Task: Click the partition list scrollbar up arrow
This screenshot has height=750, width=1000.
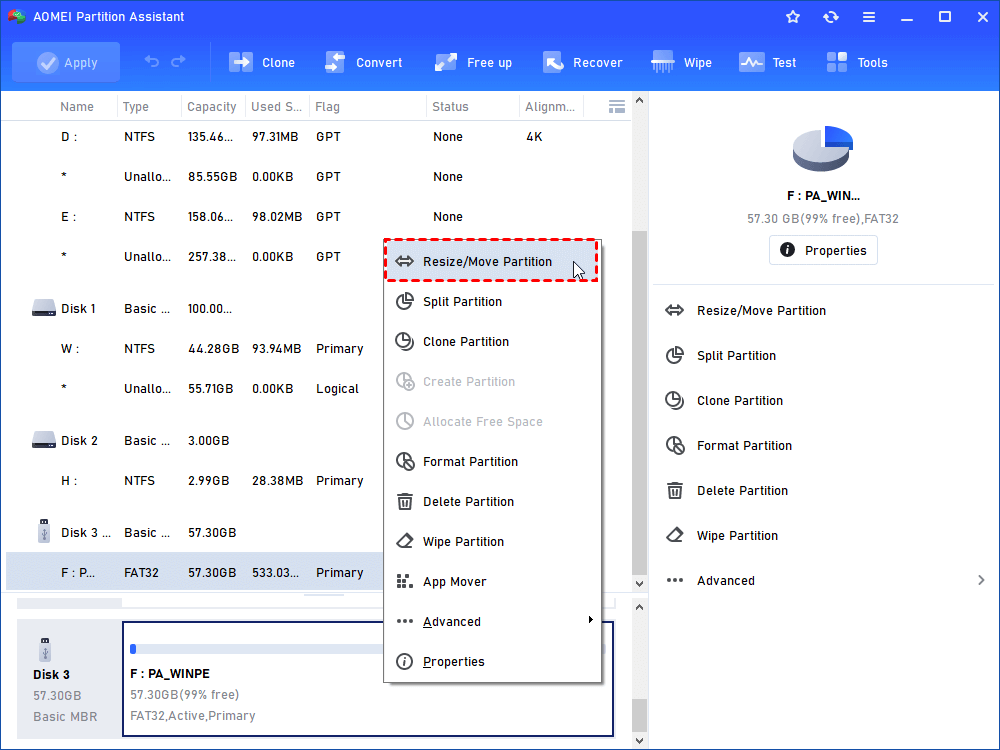Action: [639, 101]
